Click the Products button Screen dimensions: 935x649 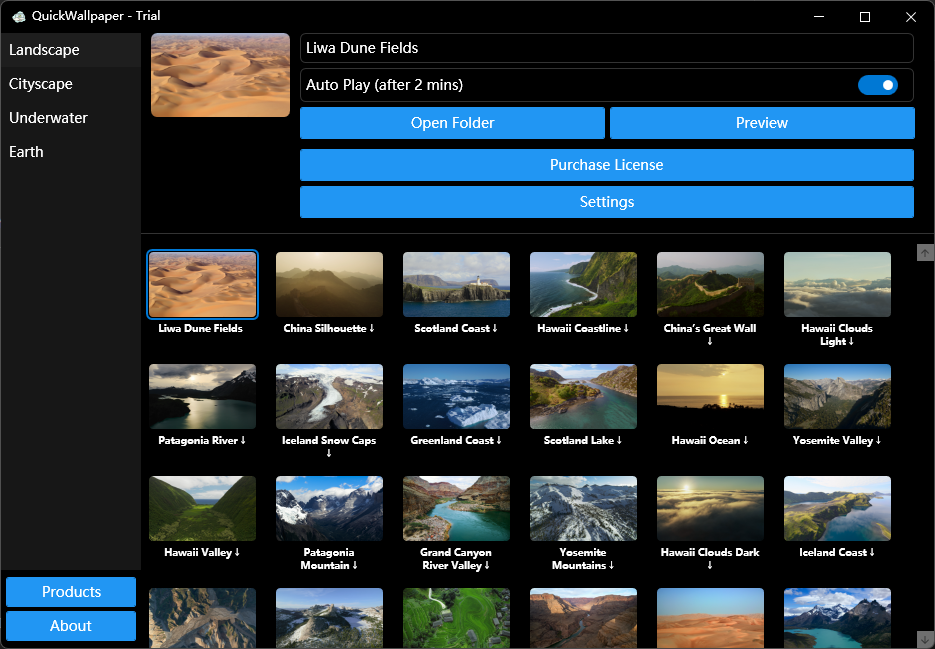point(70,592)
